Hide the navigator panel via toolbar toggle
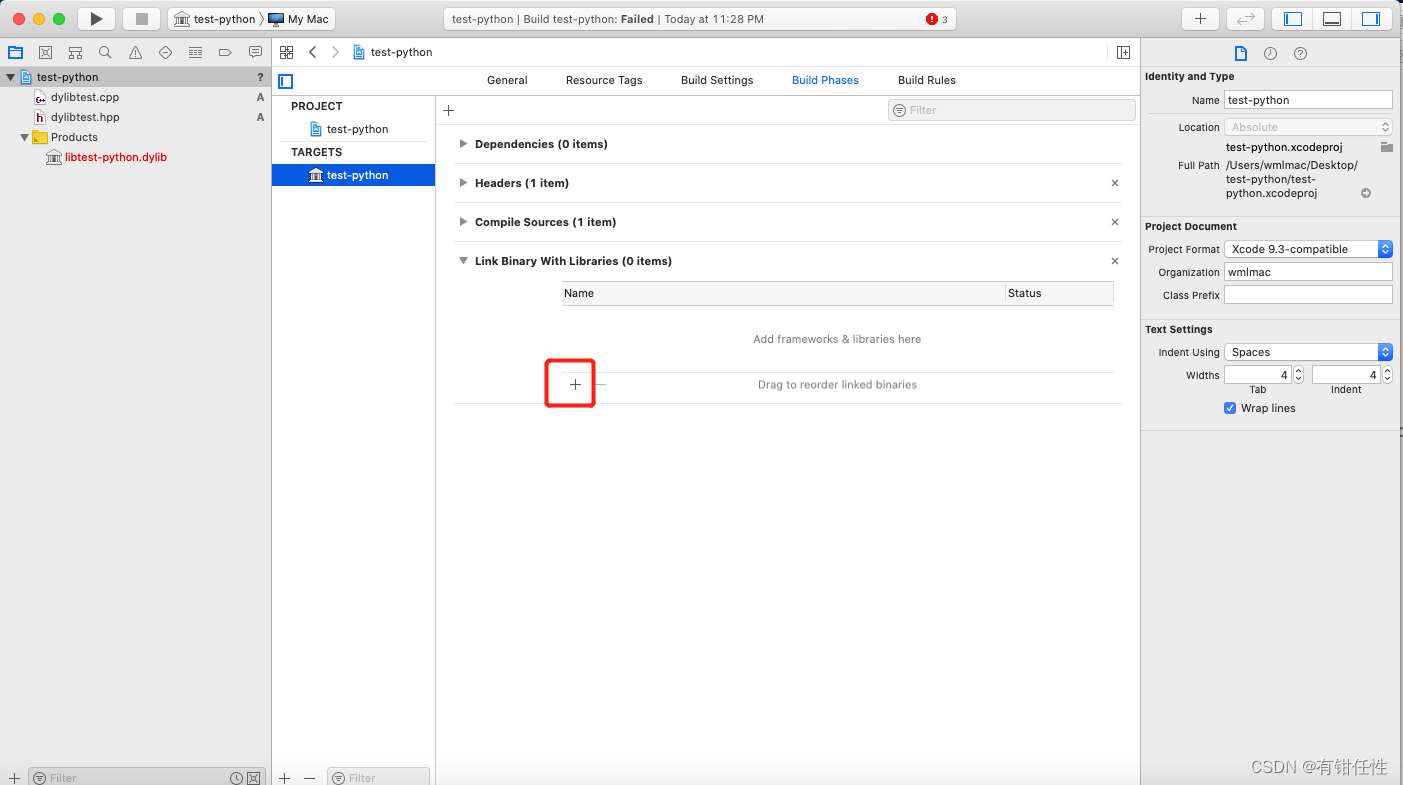 pyautogui.click(x=1293, y=19)
